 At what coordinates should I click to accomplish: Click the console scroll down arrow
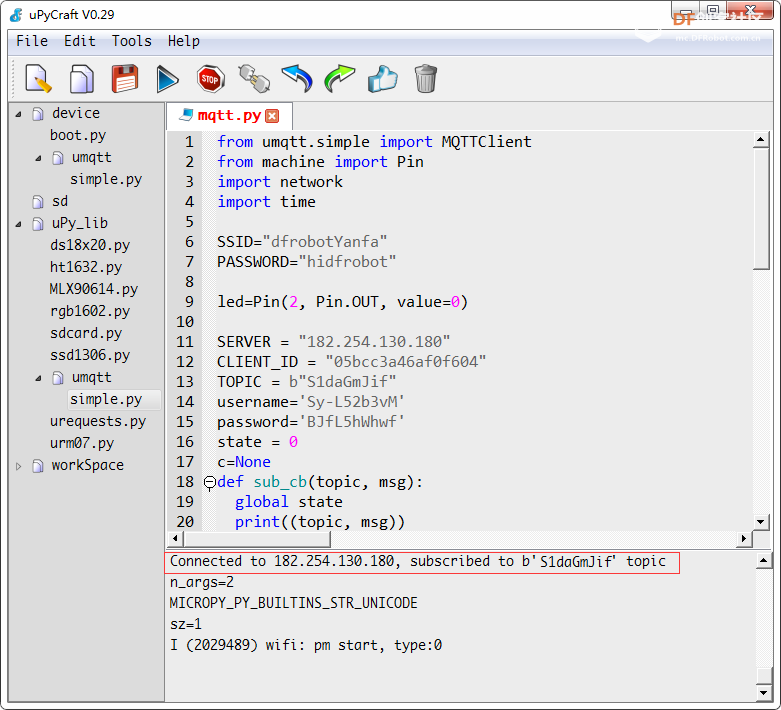pos(764,692)
